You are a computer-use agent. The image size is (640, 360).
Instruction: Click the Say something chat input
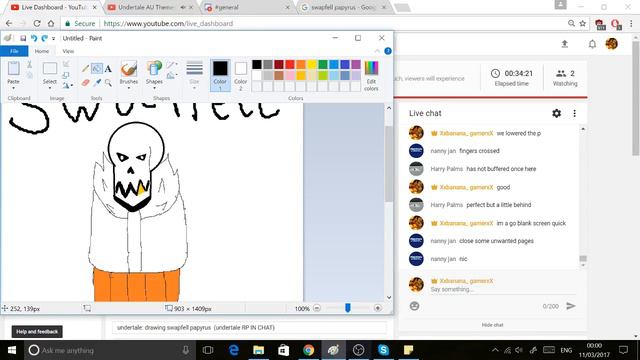[x=503, y=289]
